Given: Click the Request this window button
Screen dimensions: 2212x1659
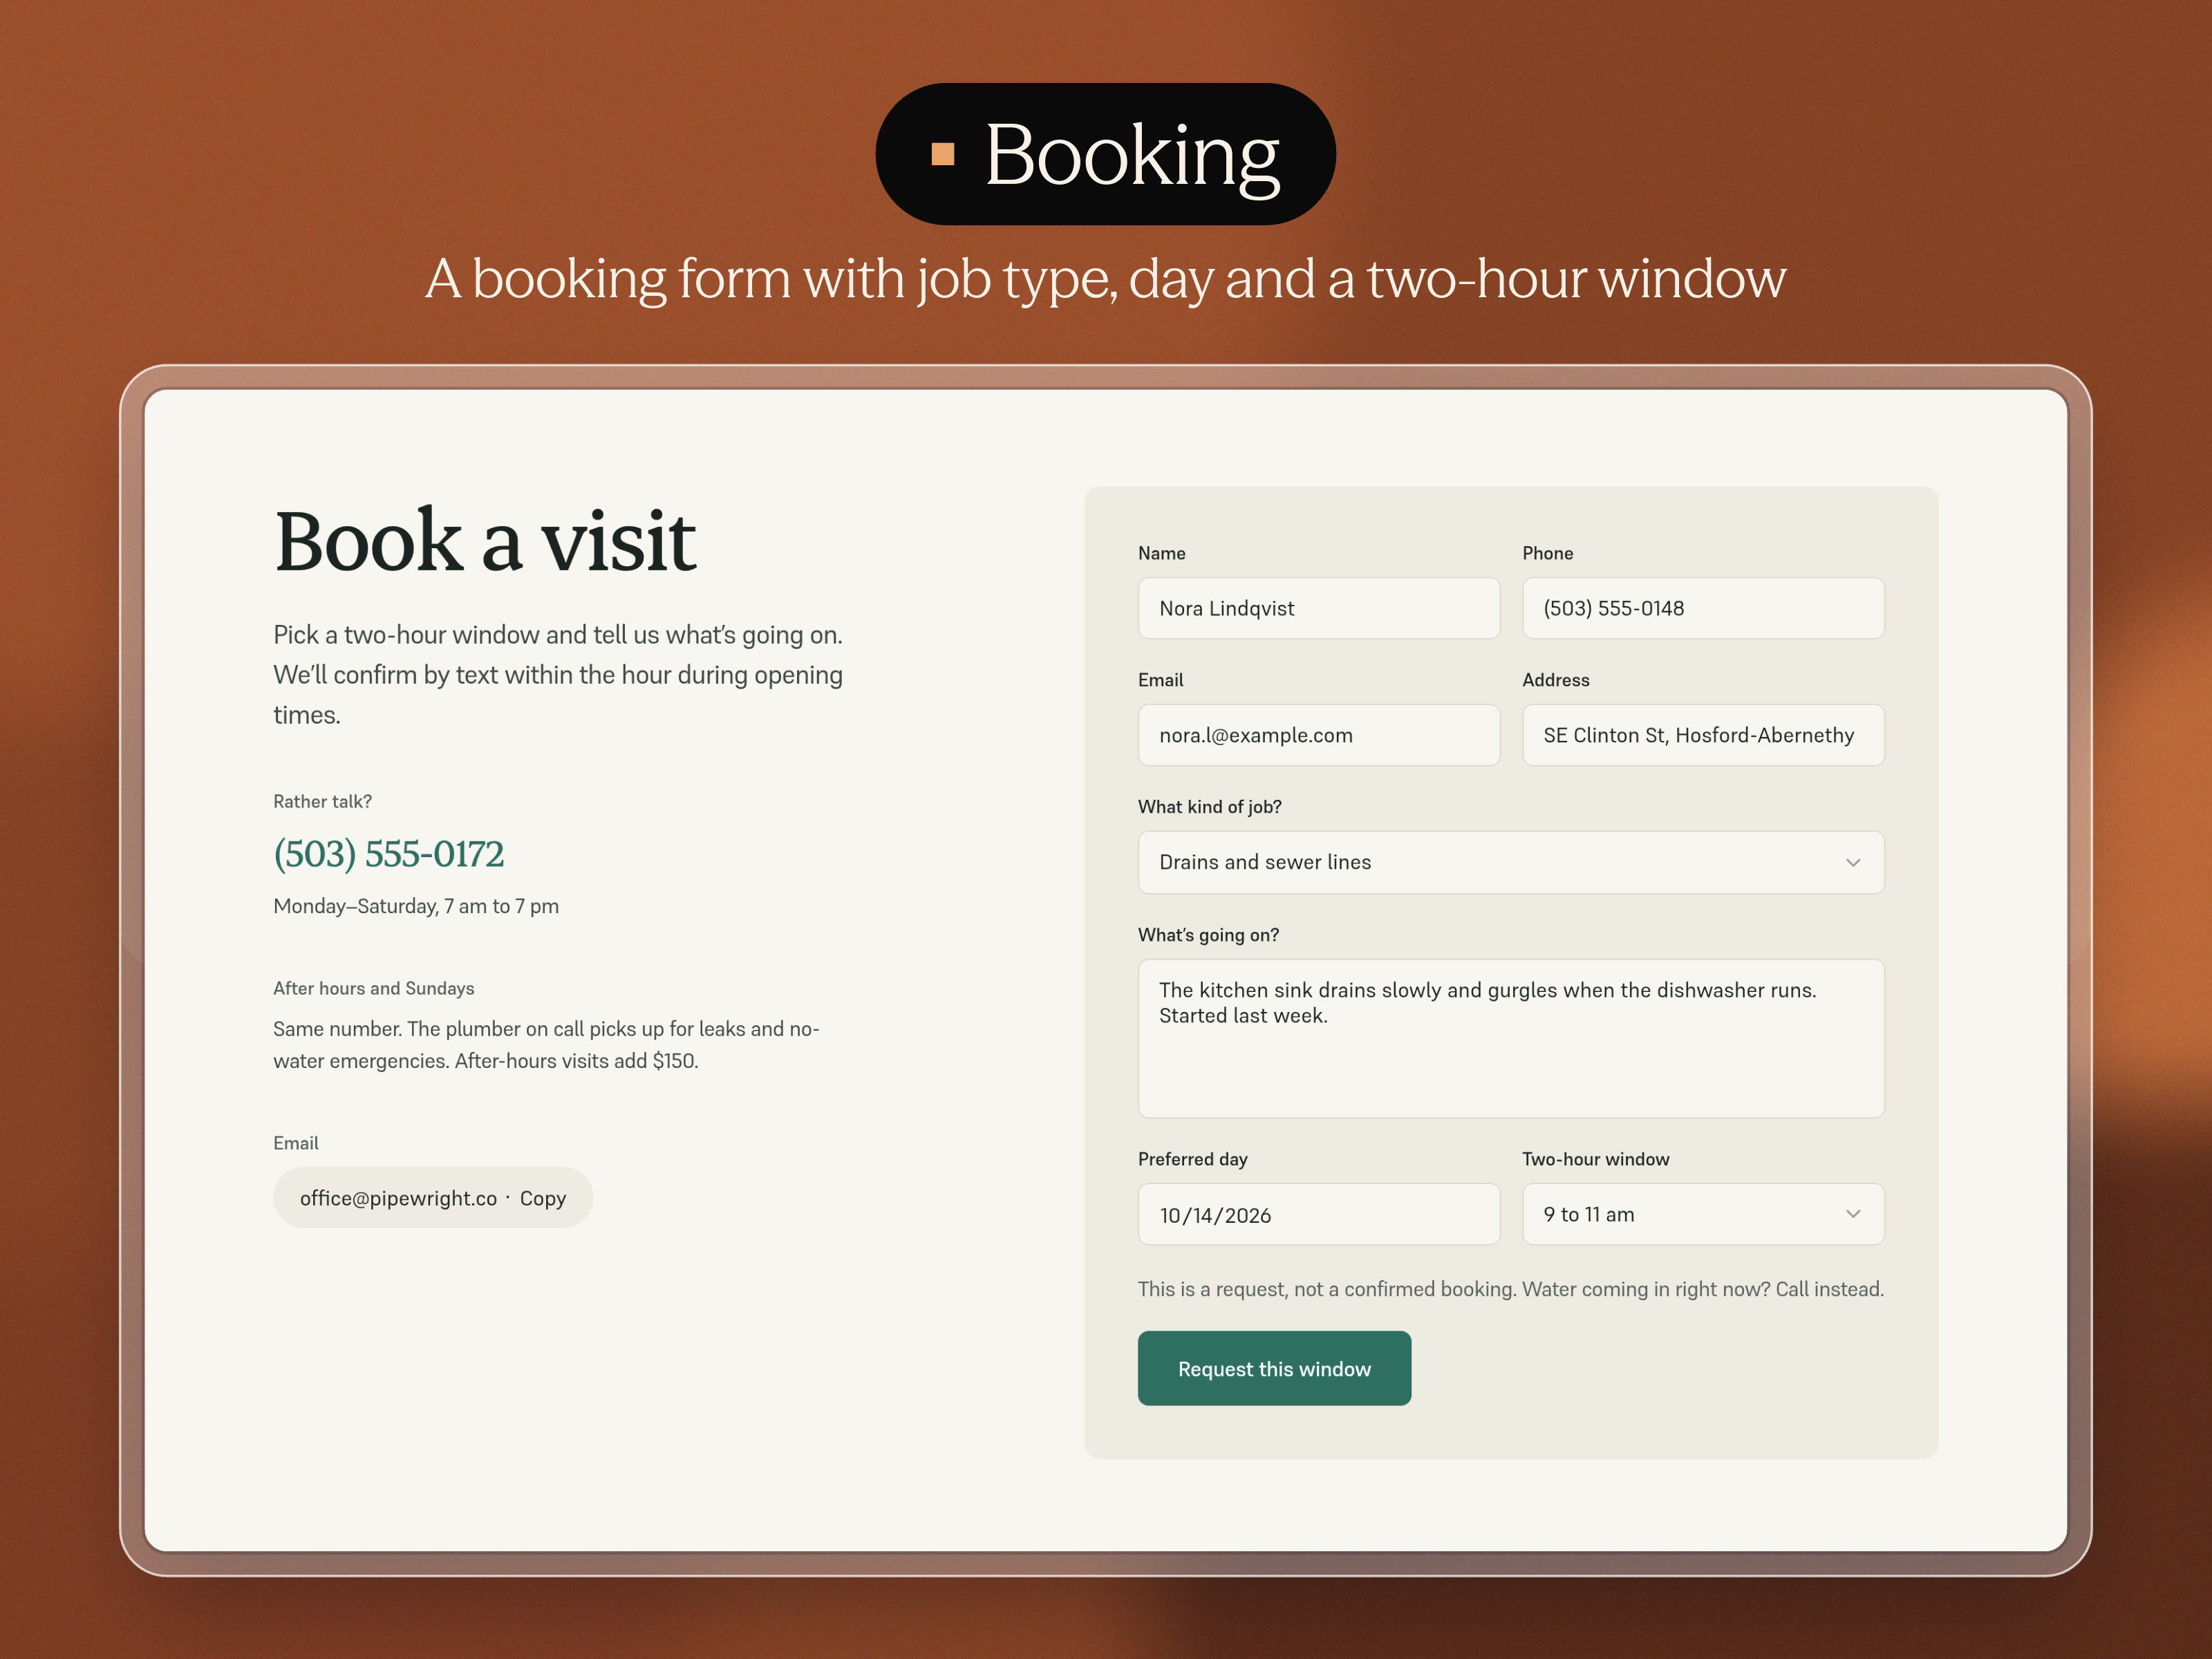Looking at the screenshot, I should tap(1274, 1368).
